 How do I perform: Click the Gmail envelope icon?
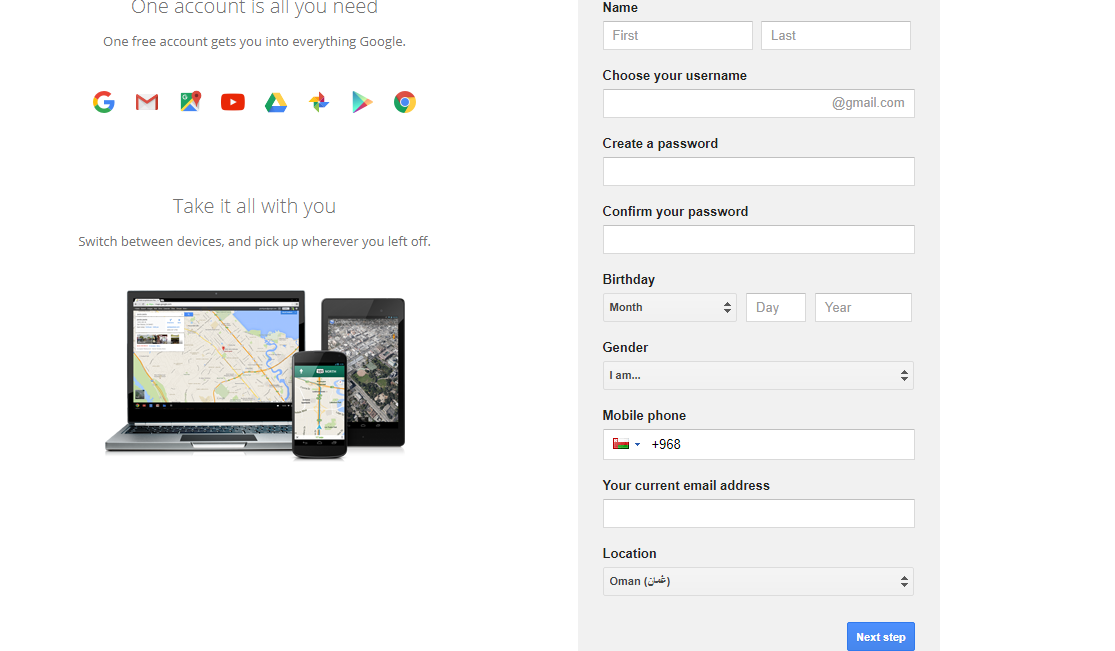146,102
